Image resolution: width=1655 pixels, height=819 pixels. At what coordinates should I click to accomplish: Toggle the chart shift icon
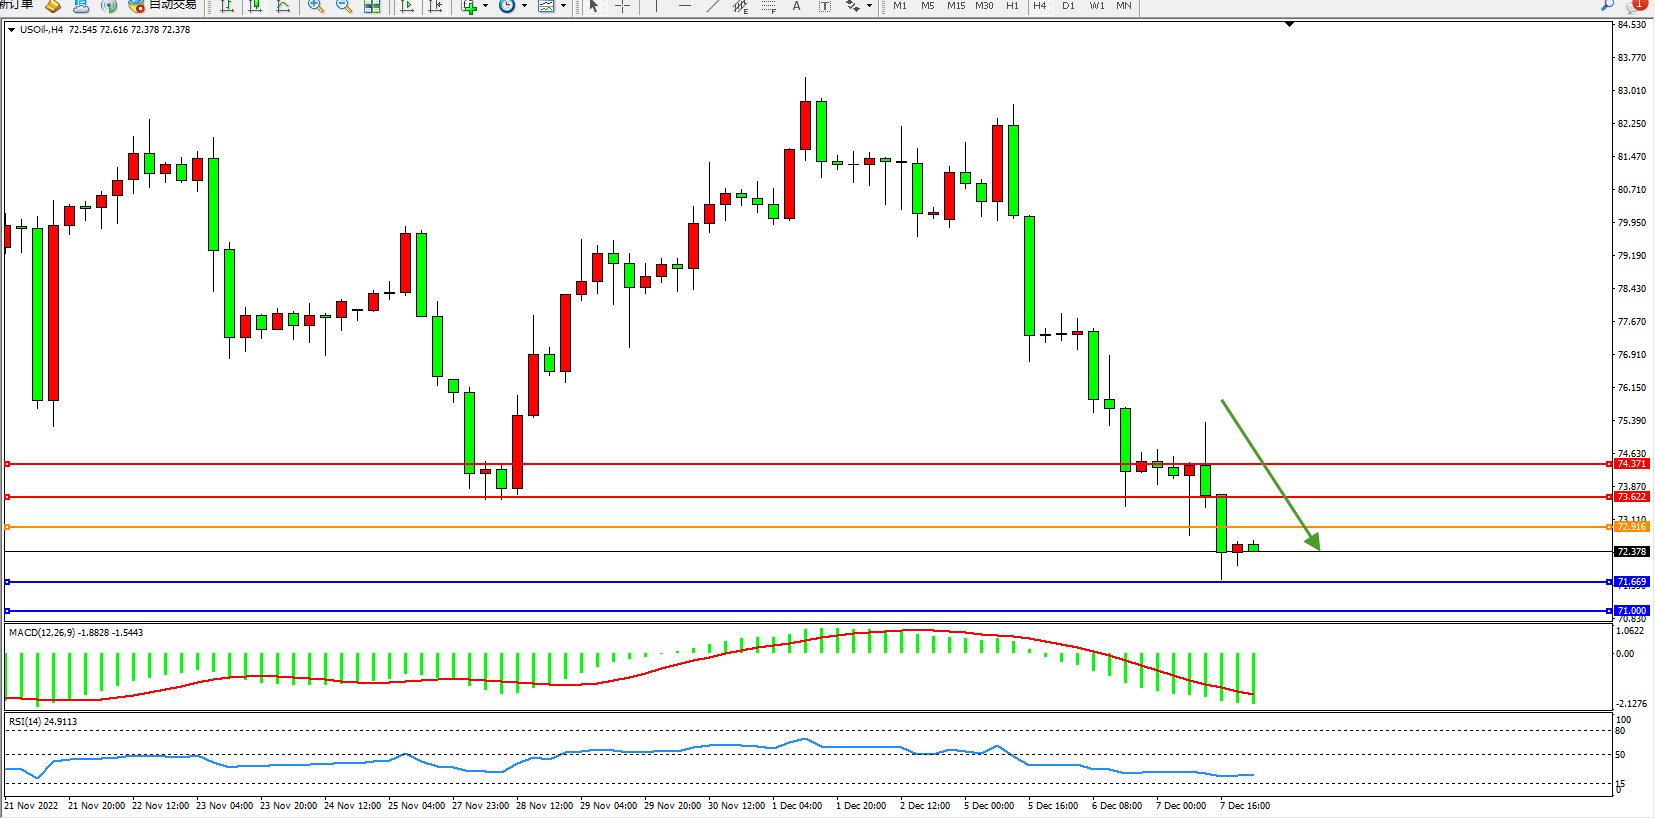click(x=435, y=6)
